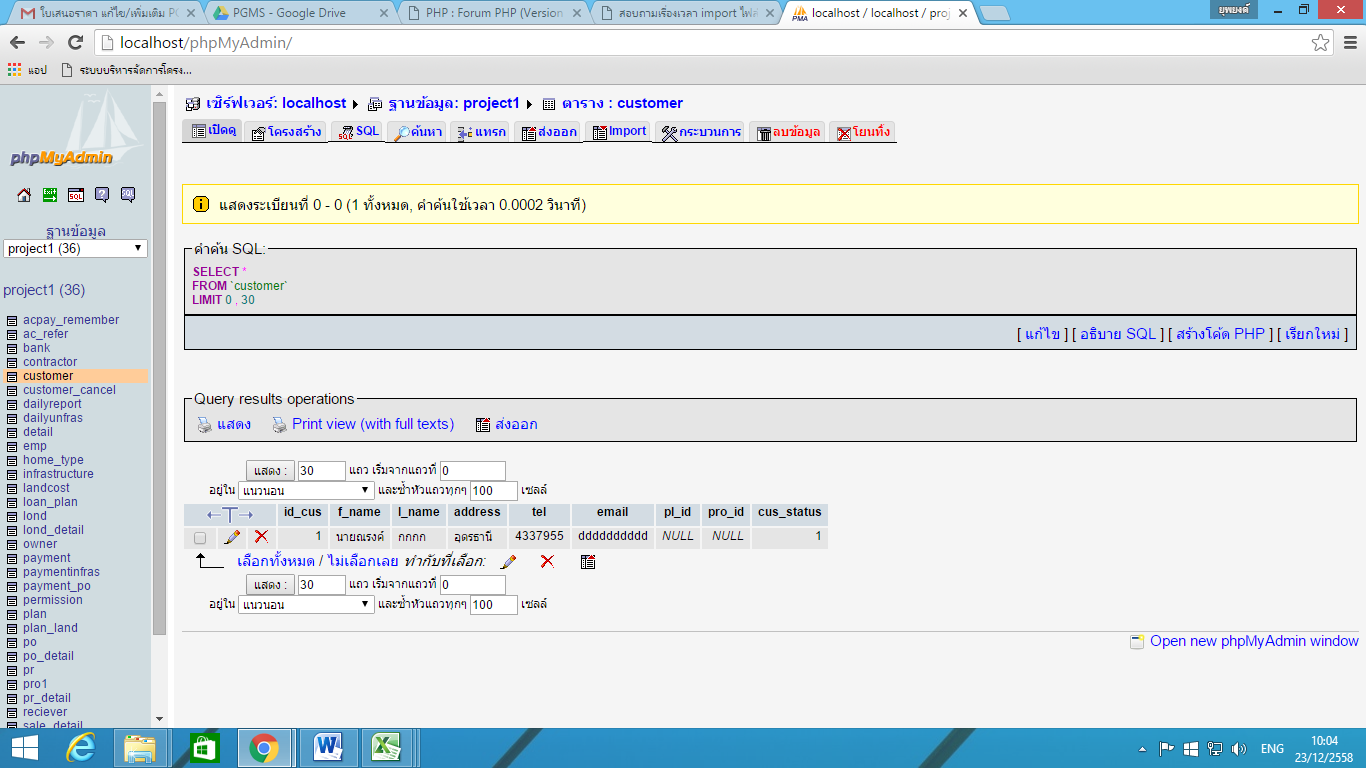
Task: Open the contractor table in sidebar
Action: 50,362
